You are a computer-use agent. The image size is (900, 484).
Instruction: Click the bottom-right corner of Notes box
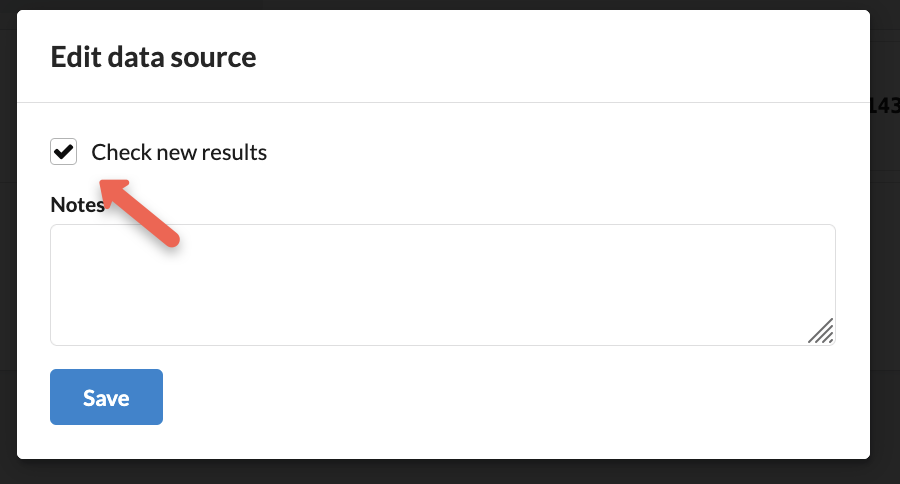point(832,342)
